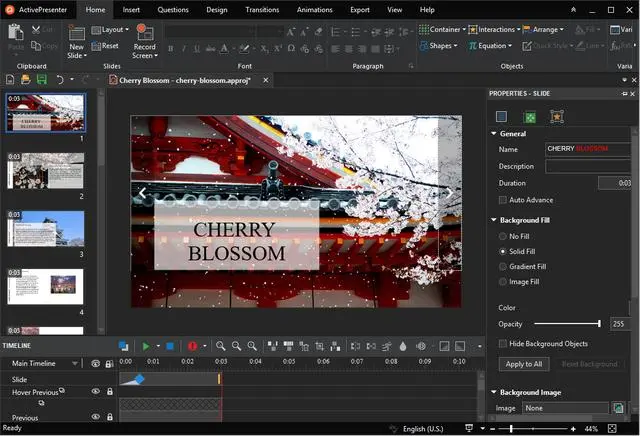Select the slide 3 thumbnail
640x436 pixels.
[x=46, y=229]
